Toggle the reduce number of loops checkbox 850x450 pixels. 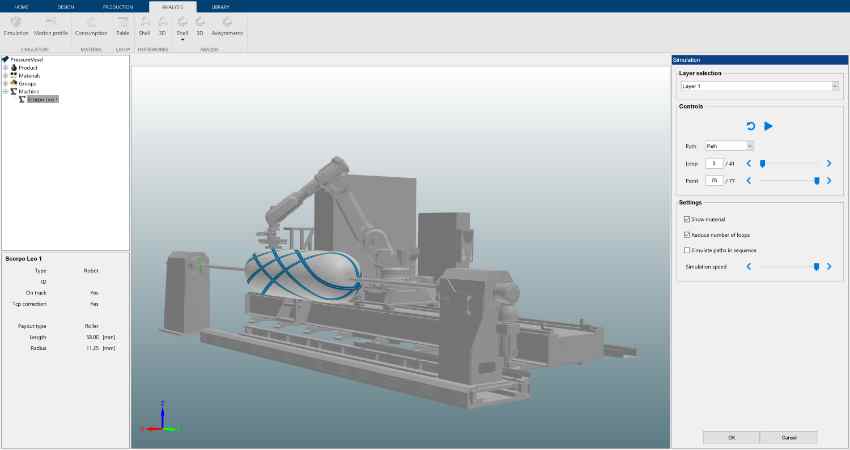click(x=686, y=234)
